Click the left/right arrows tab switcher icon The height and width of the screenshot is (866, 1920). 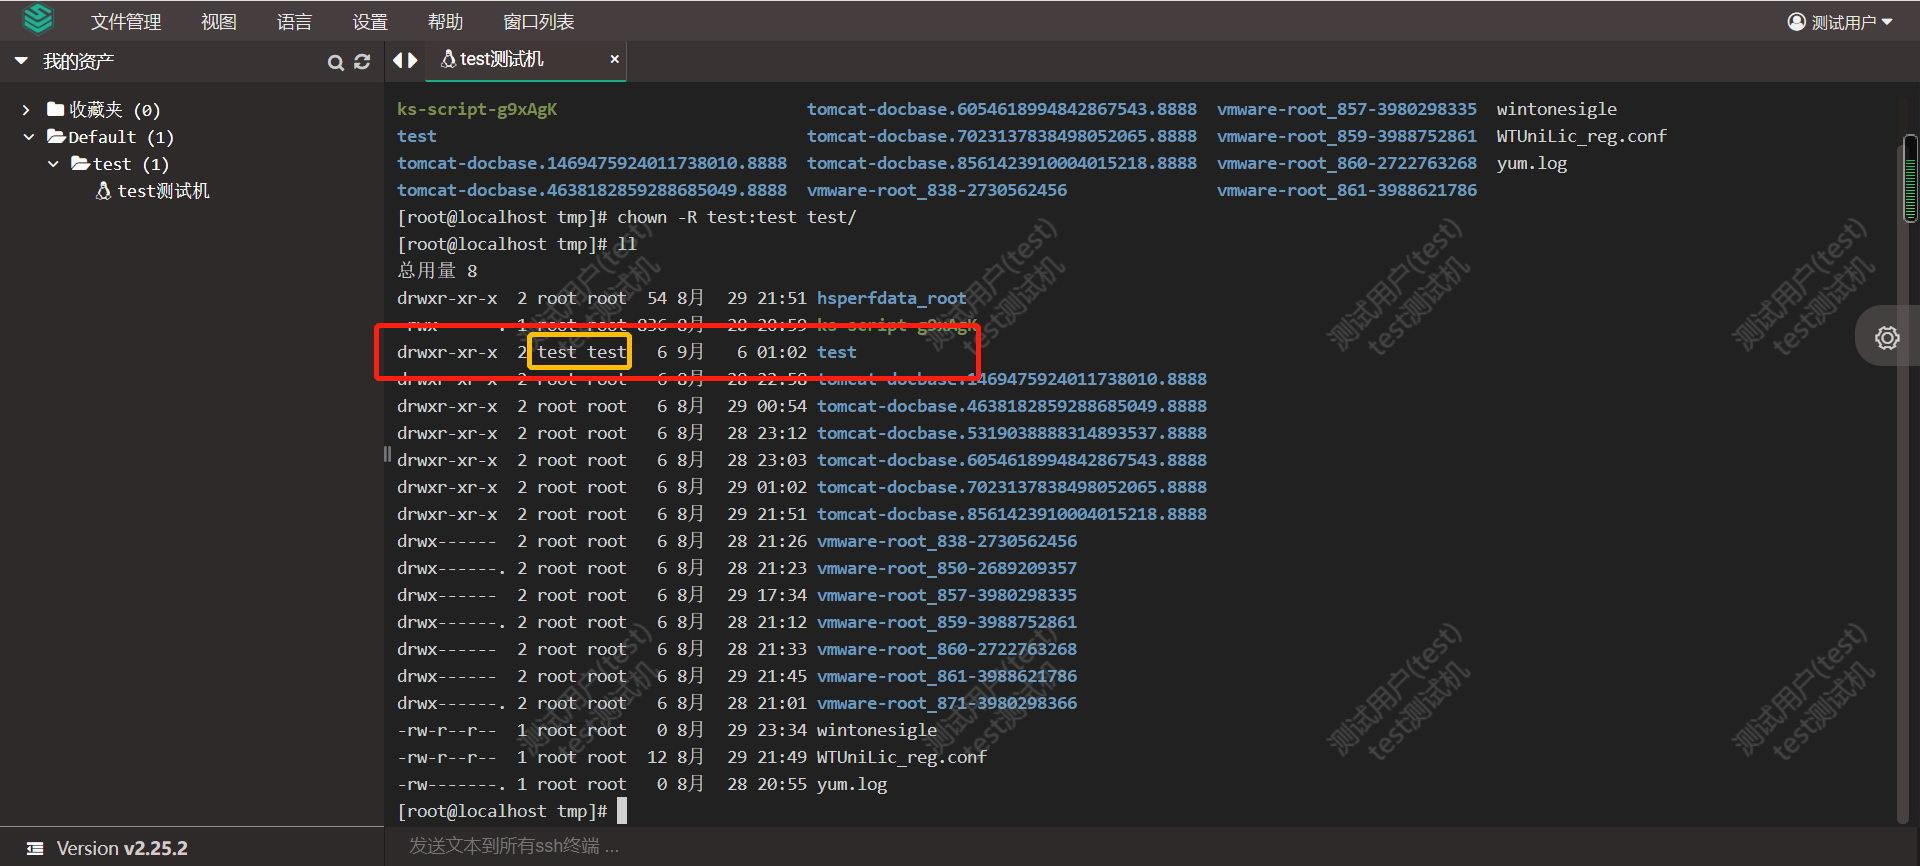(405, 60)
